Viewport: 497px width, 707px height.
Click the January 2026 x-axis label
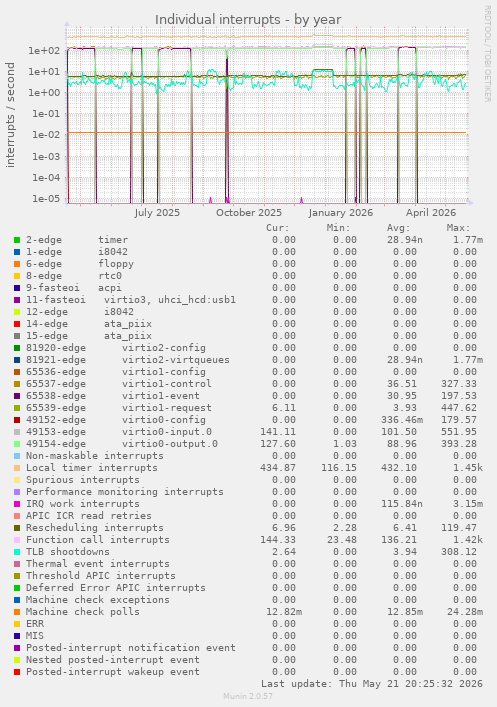point(341,213)
